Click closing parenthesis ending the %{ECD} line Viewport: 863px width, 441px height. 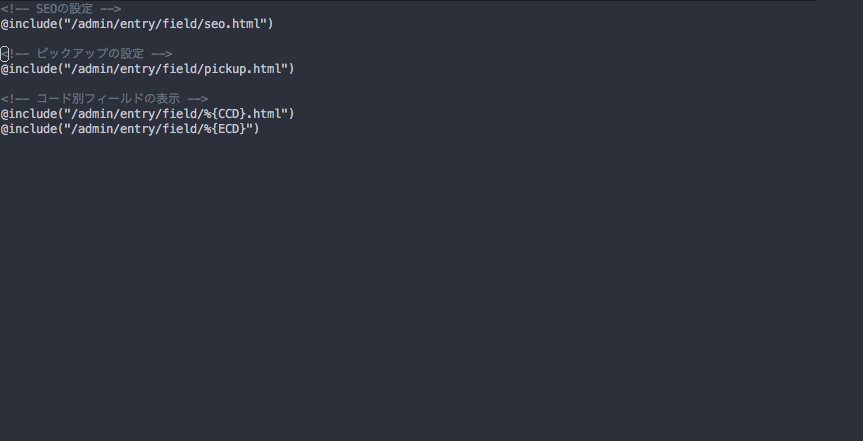(x=255, y=128)
